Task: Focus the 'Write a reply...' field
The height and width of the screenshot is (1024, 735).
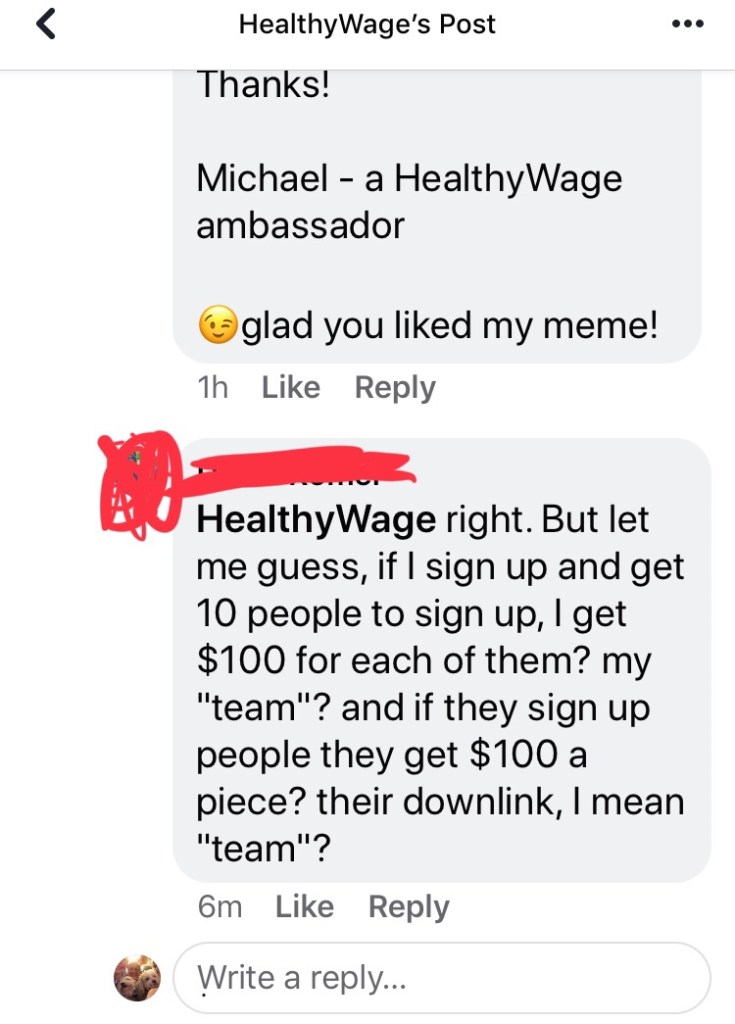Action: pyautogui.click(x=442, y=978)
